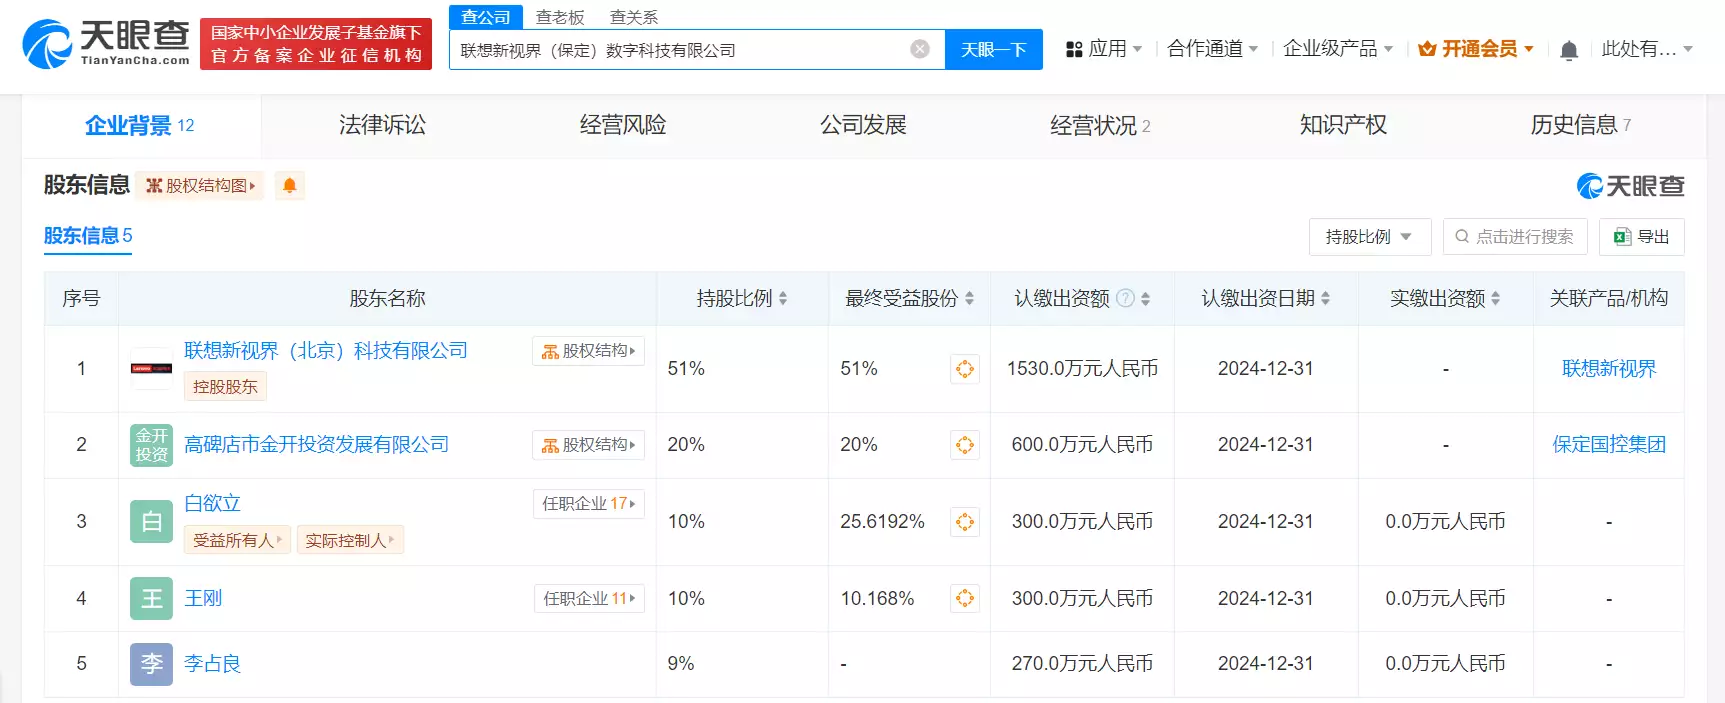
Task: Click the 点击进行搜索 search field
Action: 1515,237
